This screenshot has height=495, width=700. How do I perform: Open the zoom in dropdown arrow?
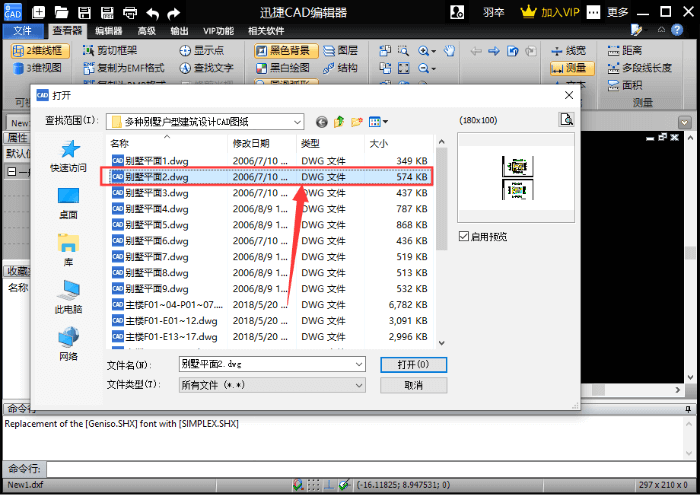click(433, 51)
